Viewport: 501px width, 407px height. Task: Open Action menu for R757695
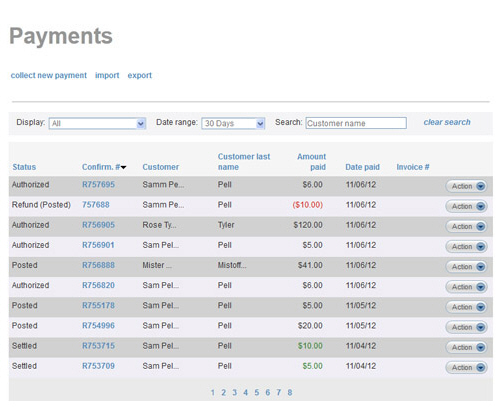tap(466, 186)
